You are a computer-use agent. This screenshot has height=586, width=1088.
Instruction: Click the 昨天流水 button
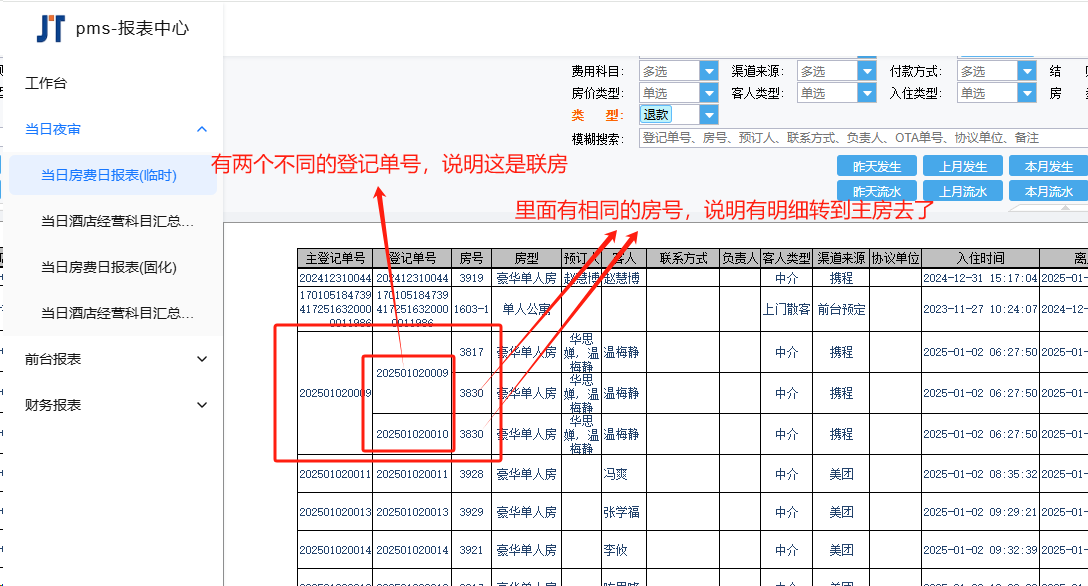876,191
